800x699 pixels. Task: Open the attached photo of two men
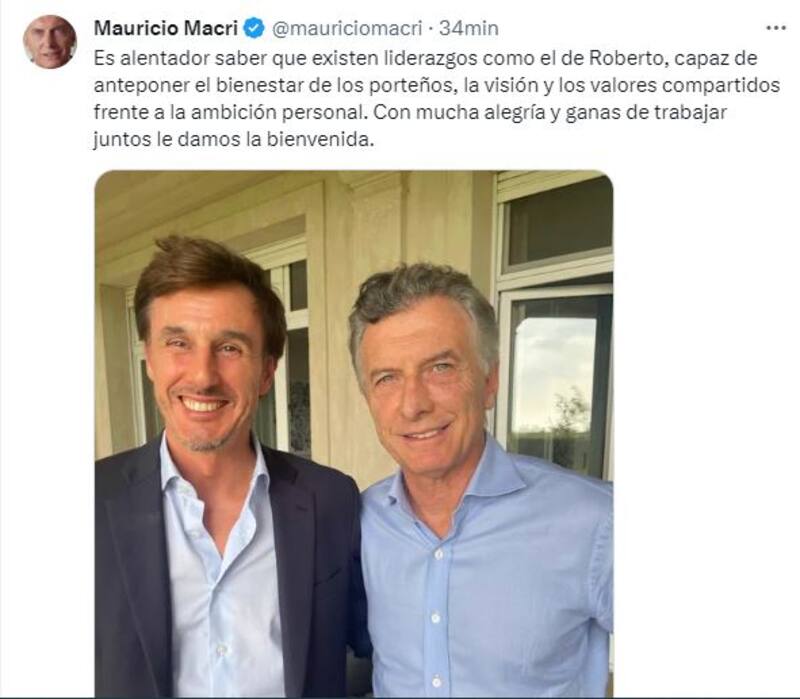point(354,434)
